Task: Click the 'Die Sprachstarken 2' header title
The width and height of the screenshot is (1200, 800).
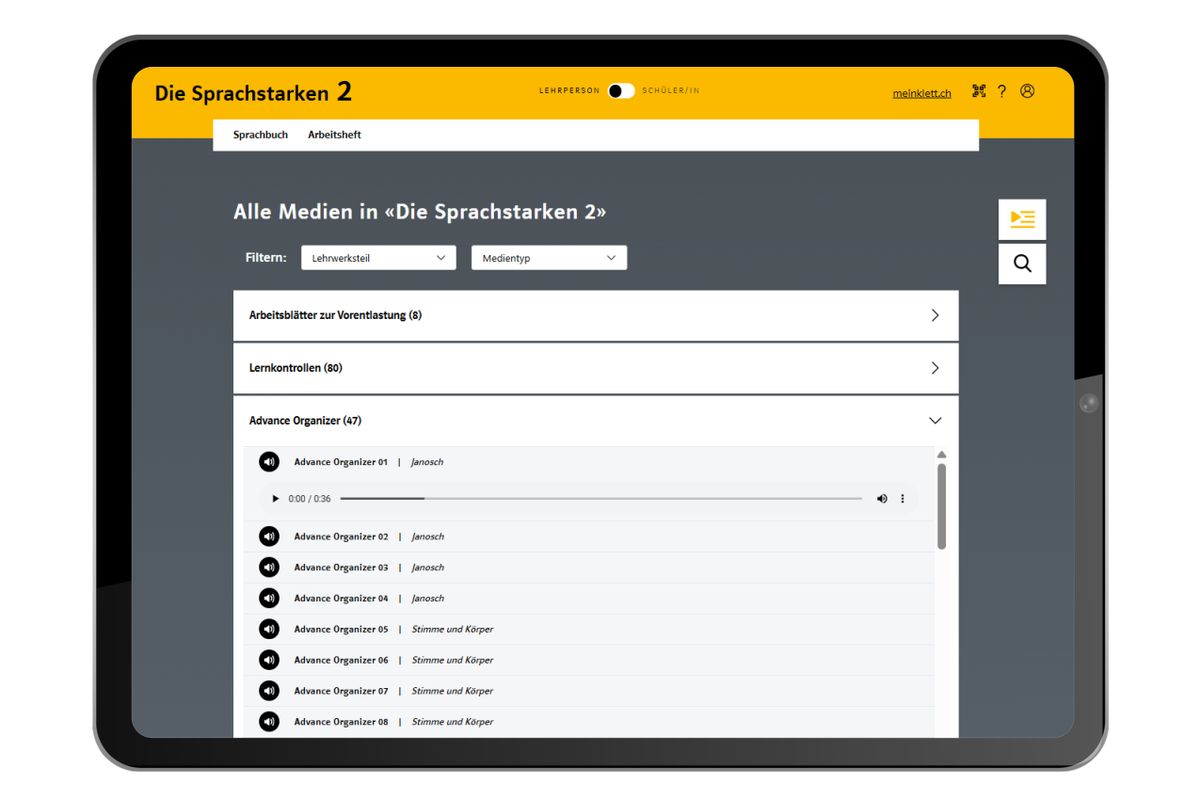Action: 253,92
